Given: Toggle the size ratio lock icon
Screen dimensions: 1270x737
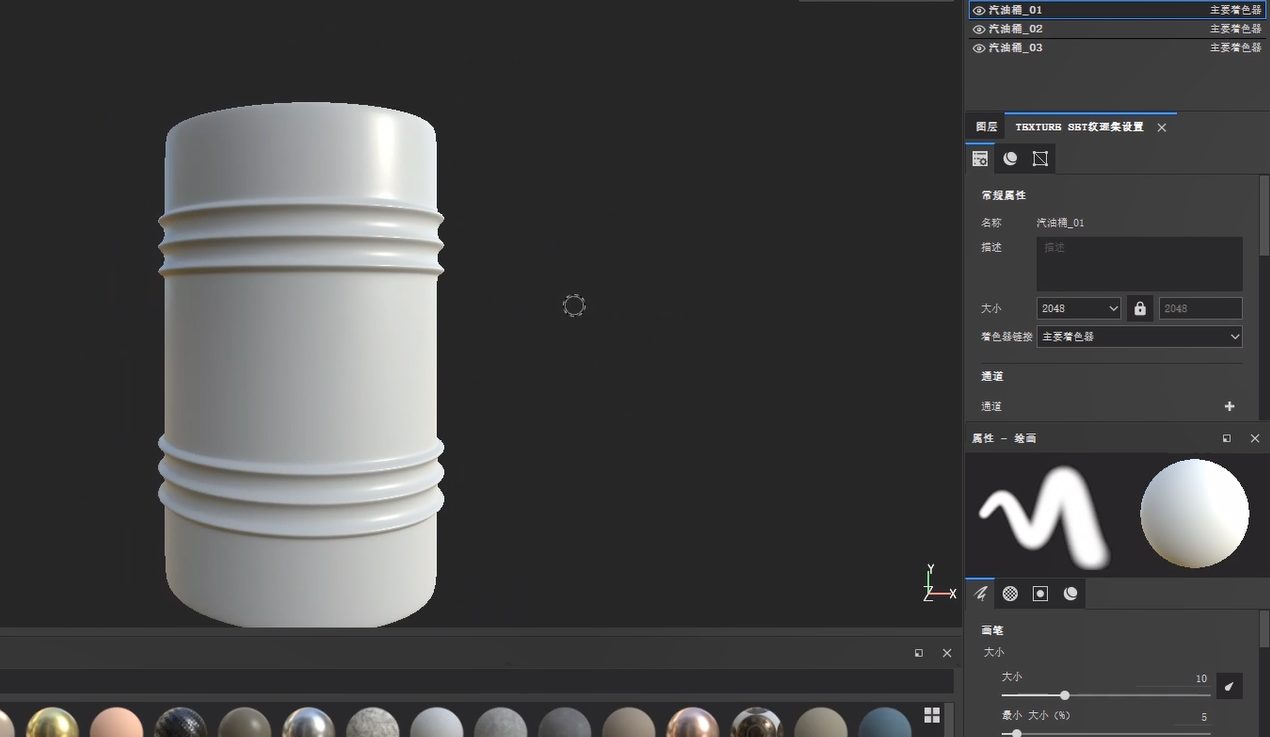Looking at the screenshot, I should [1140, 308].
